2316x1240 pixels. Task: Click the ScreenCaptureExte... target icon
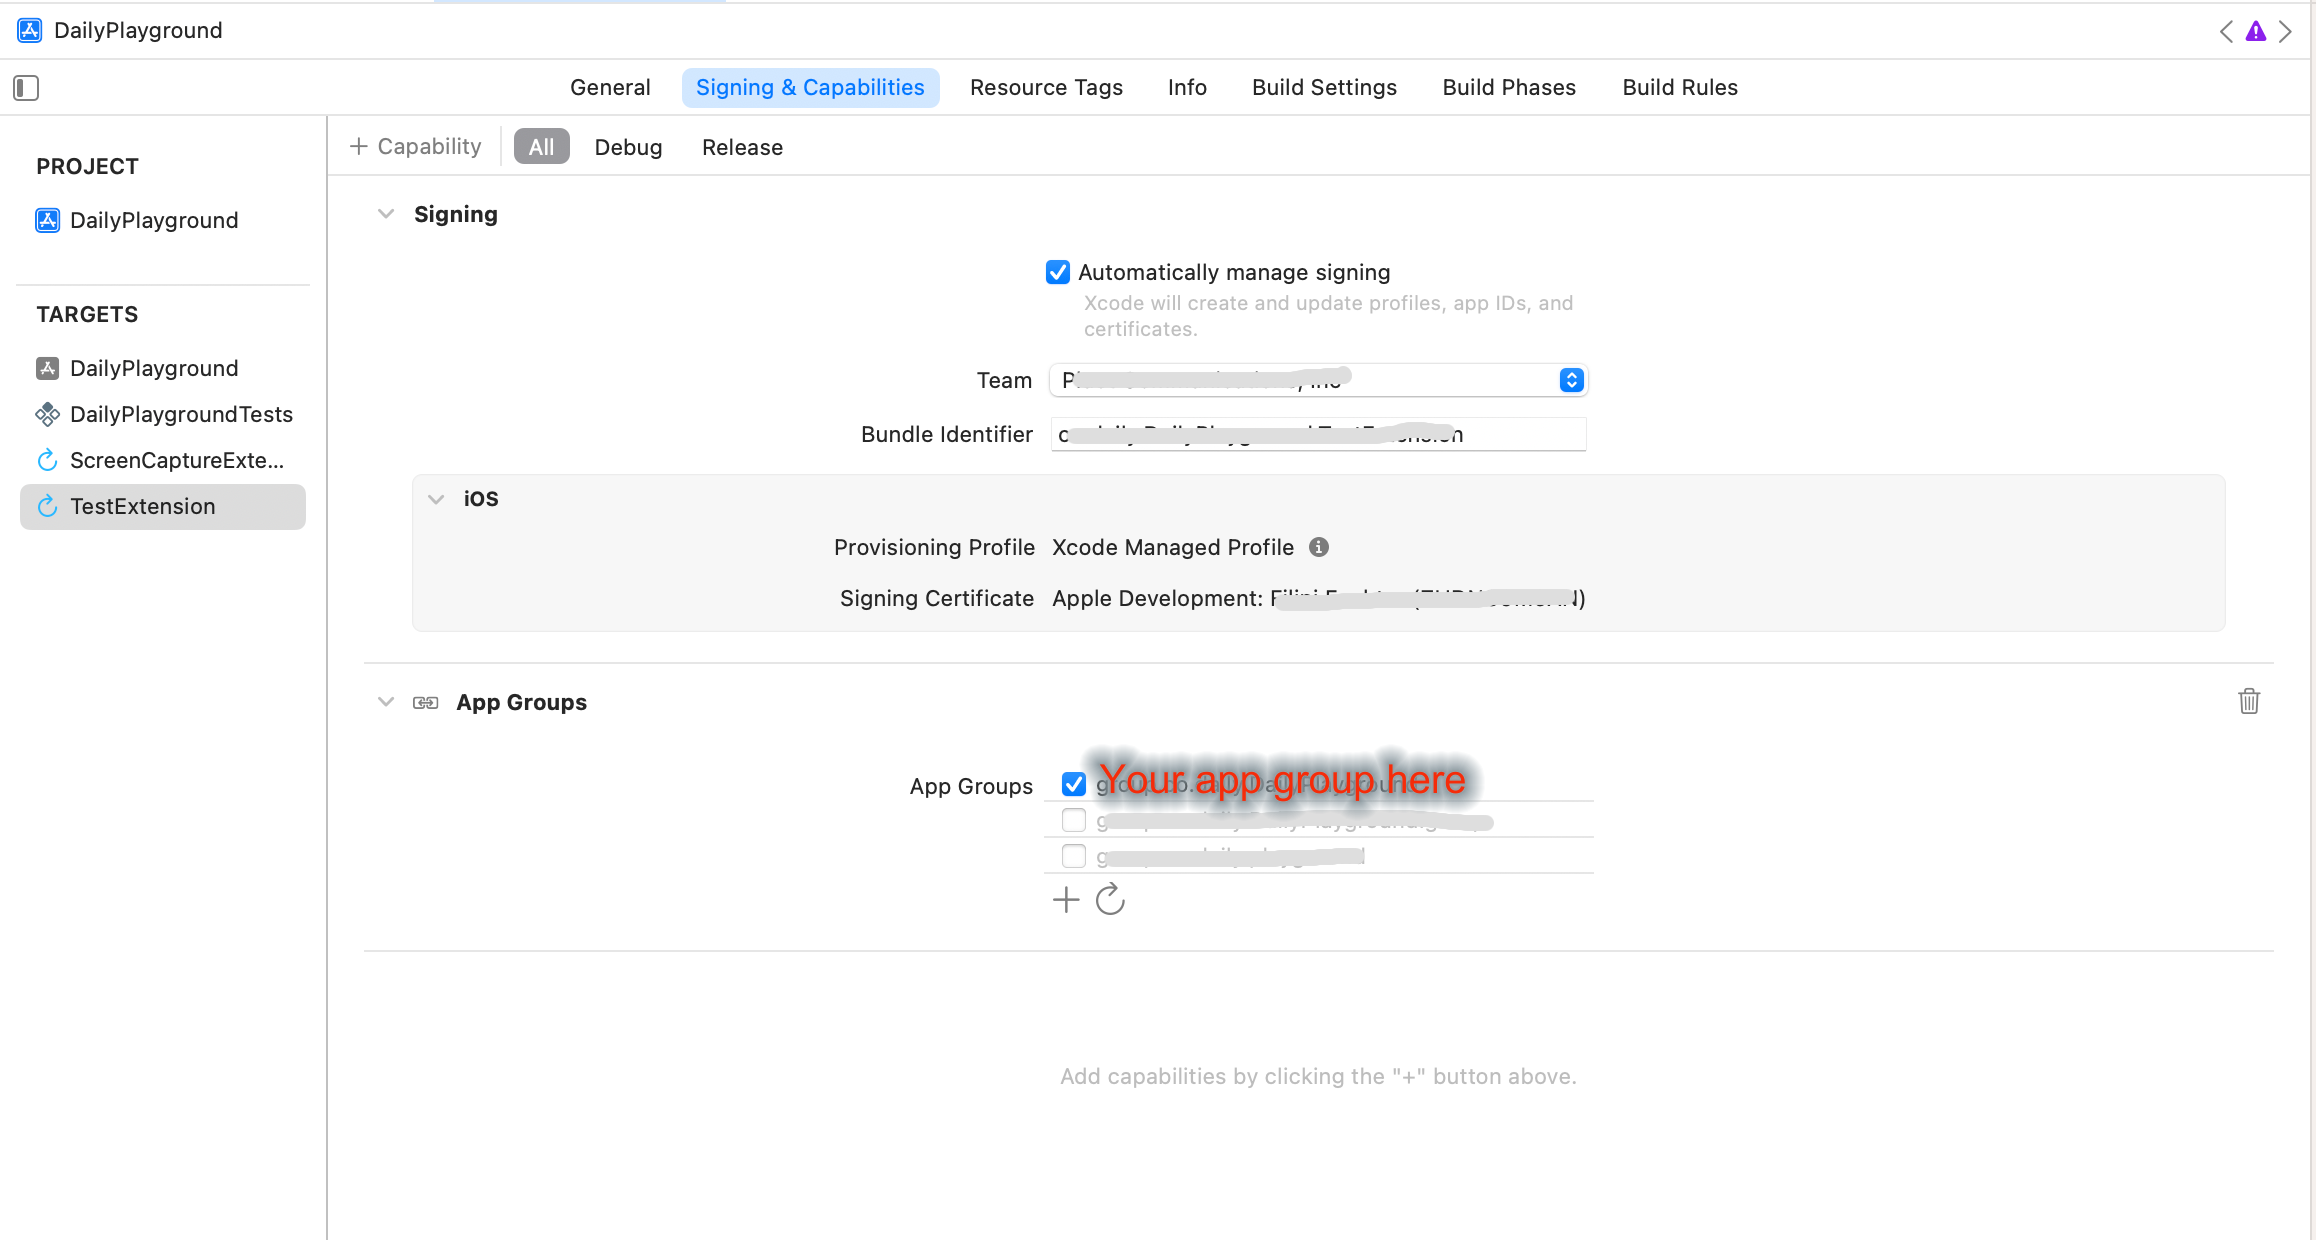[x=51, y=459]
